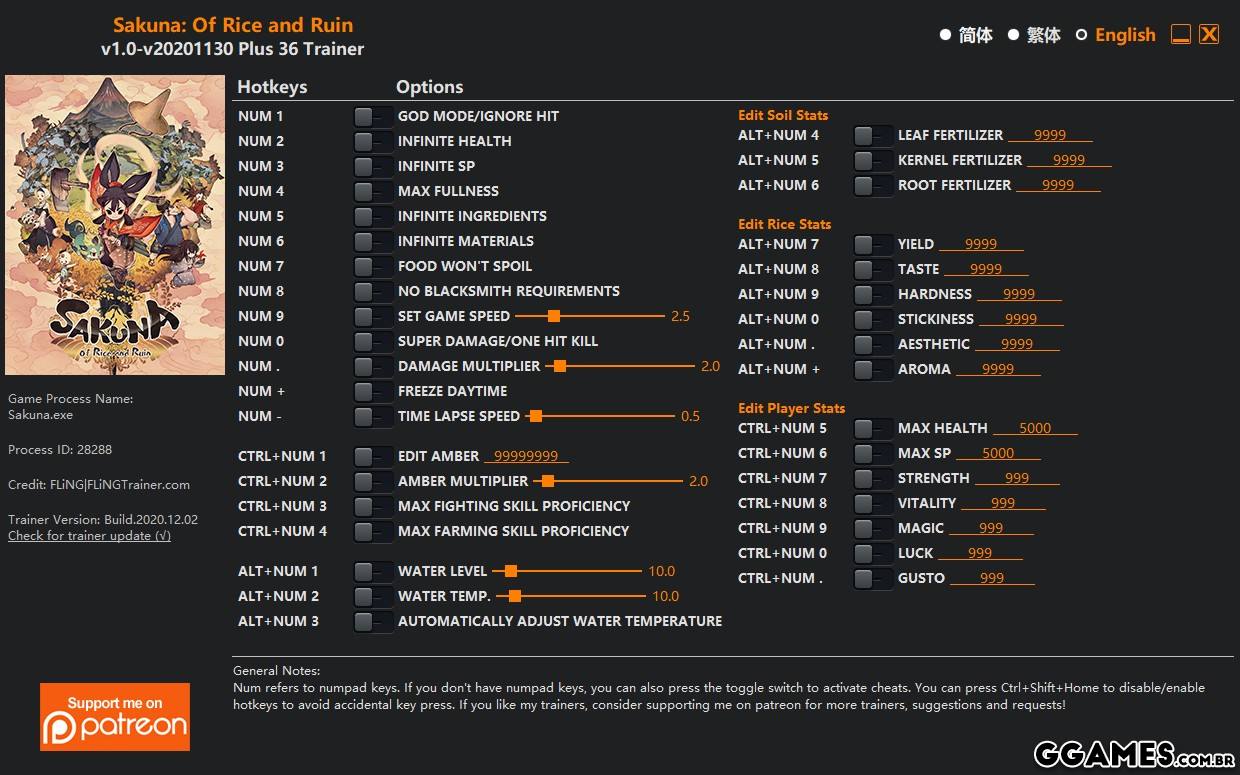Enable God Mode/Ignore Hit toggle
The height and width of the screenshot is (775, 1240).
[373, 117]
